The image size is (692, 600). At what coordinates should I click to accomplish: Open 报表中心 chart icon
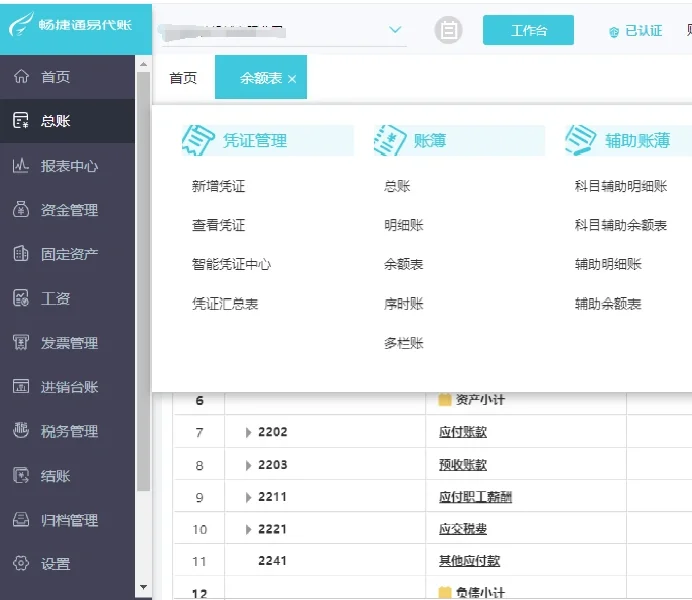tap(21, 166)
